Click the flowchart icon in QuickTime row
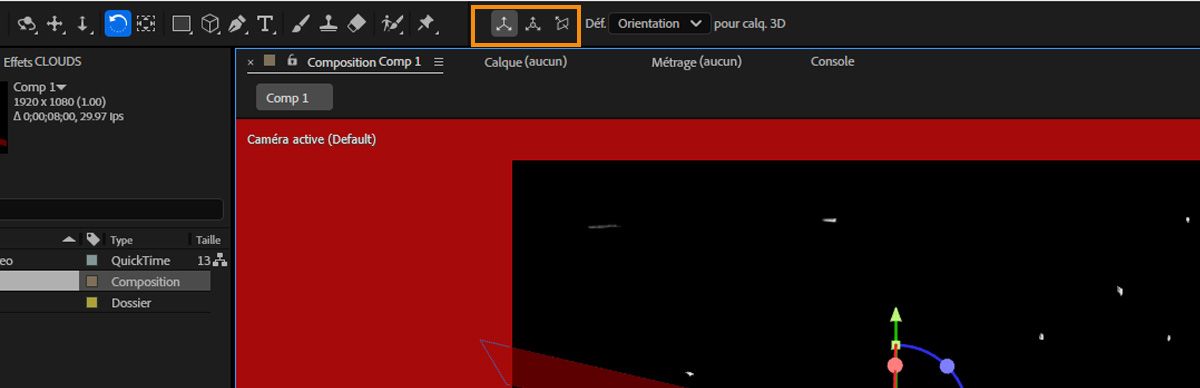 click(220, 261)
